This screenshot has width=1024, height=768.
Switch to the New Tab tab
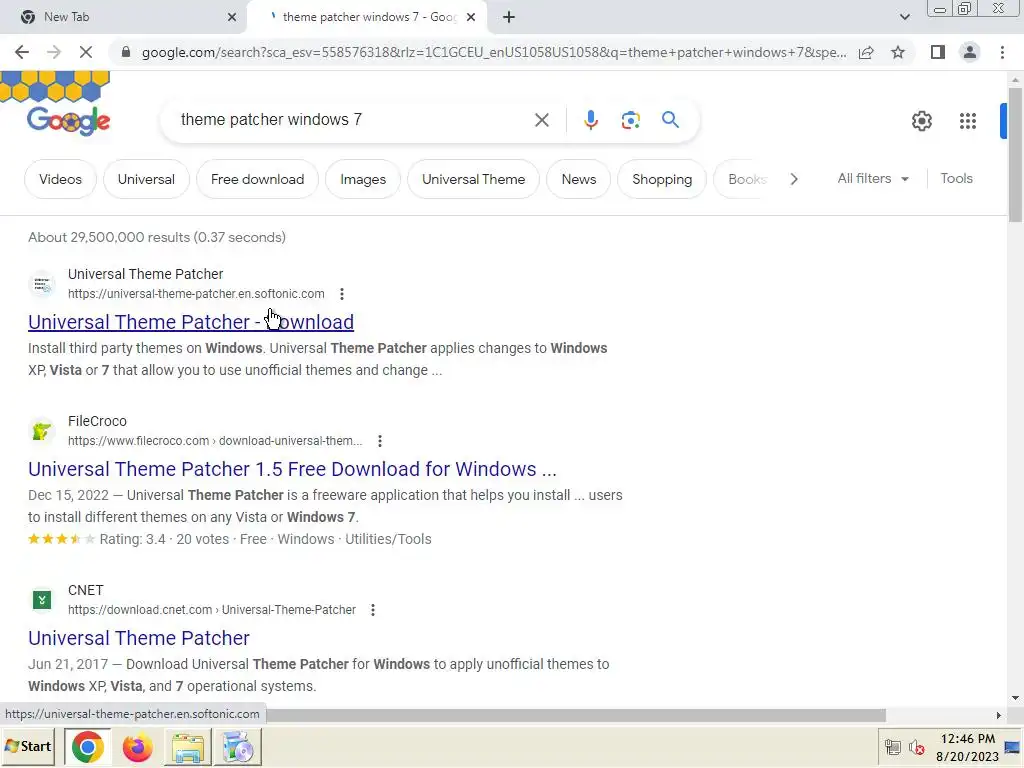pyautogui.click(x=124, y=17)
